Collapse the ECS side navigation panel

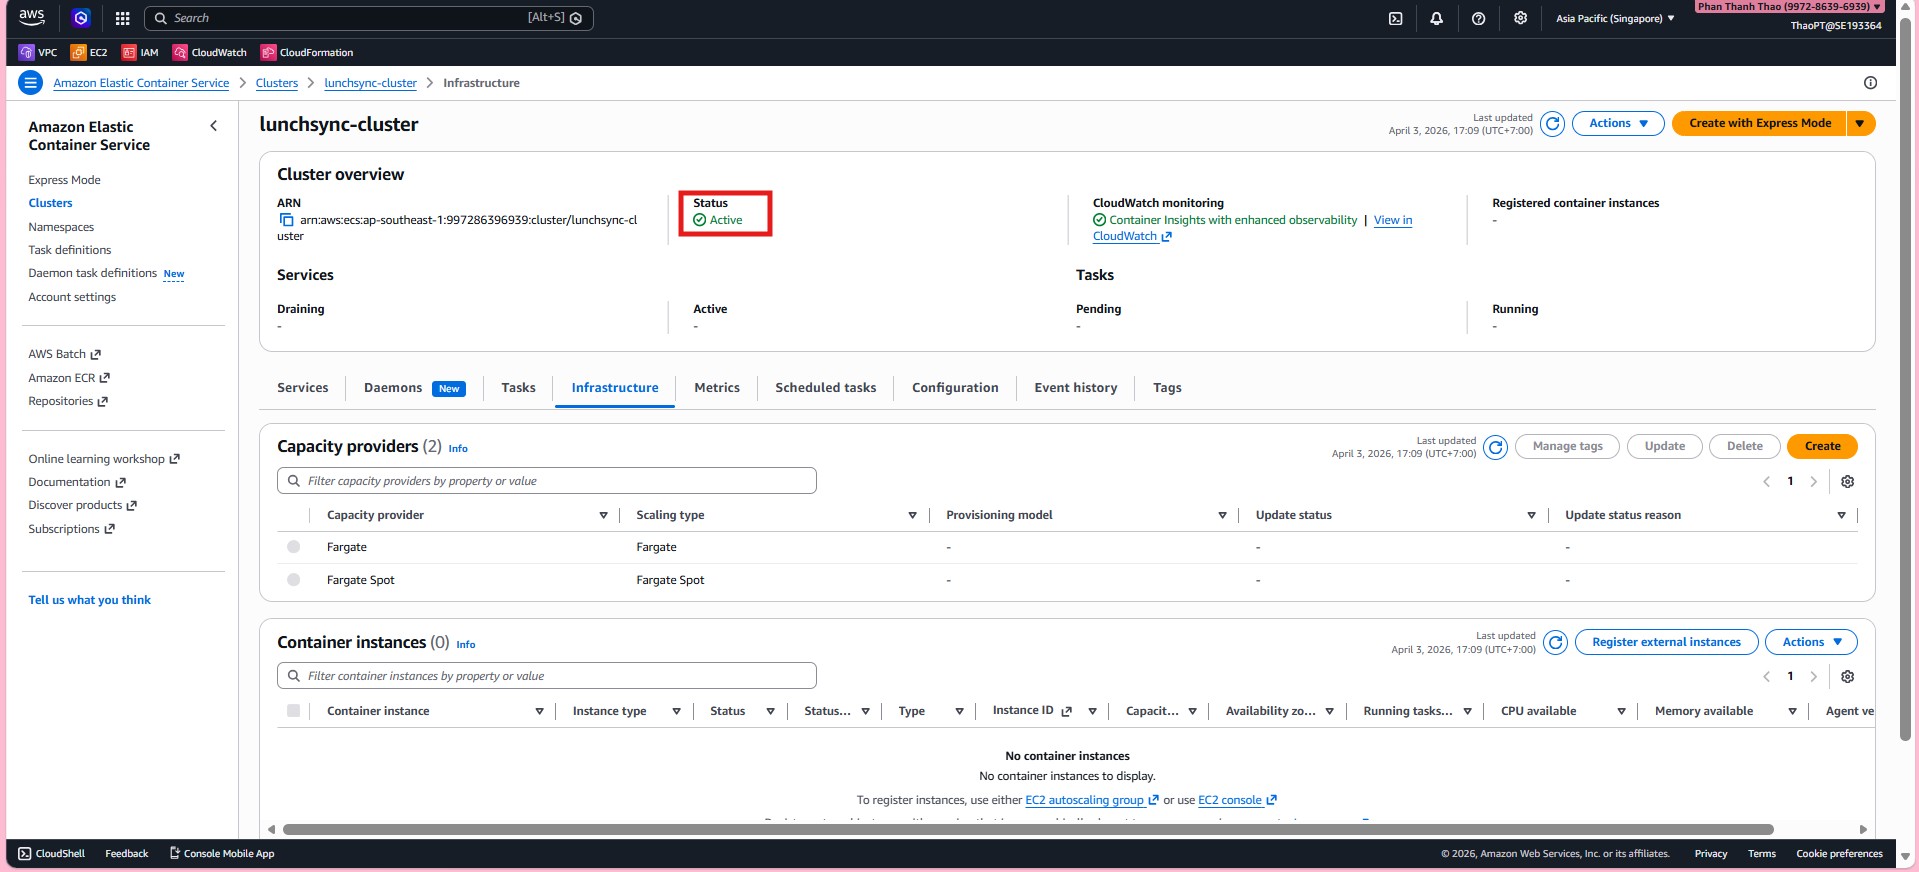213,126
